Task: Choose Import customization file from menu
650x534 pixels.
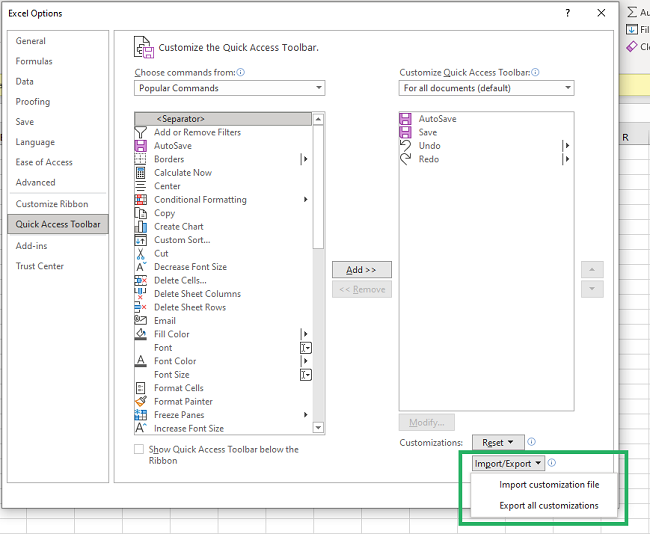Action: point(548,485)
